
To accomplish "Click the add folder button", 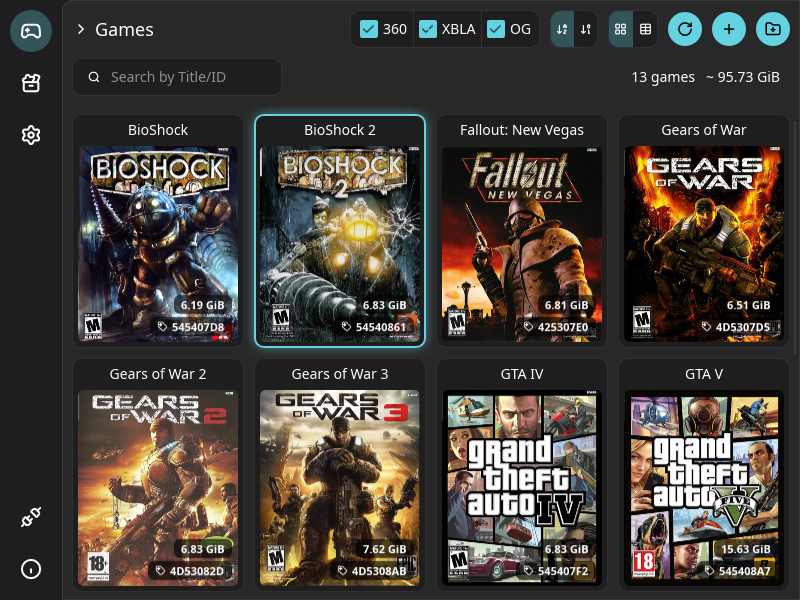I will [x=773, y=29].
